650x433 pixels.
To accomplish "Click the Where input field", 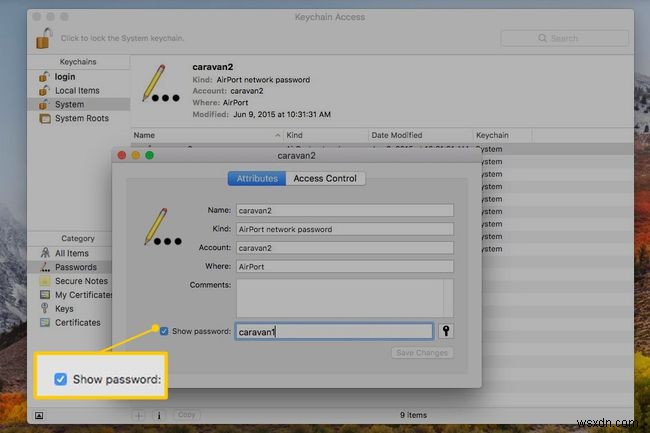I will tap(345, 266).
